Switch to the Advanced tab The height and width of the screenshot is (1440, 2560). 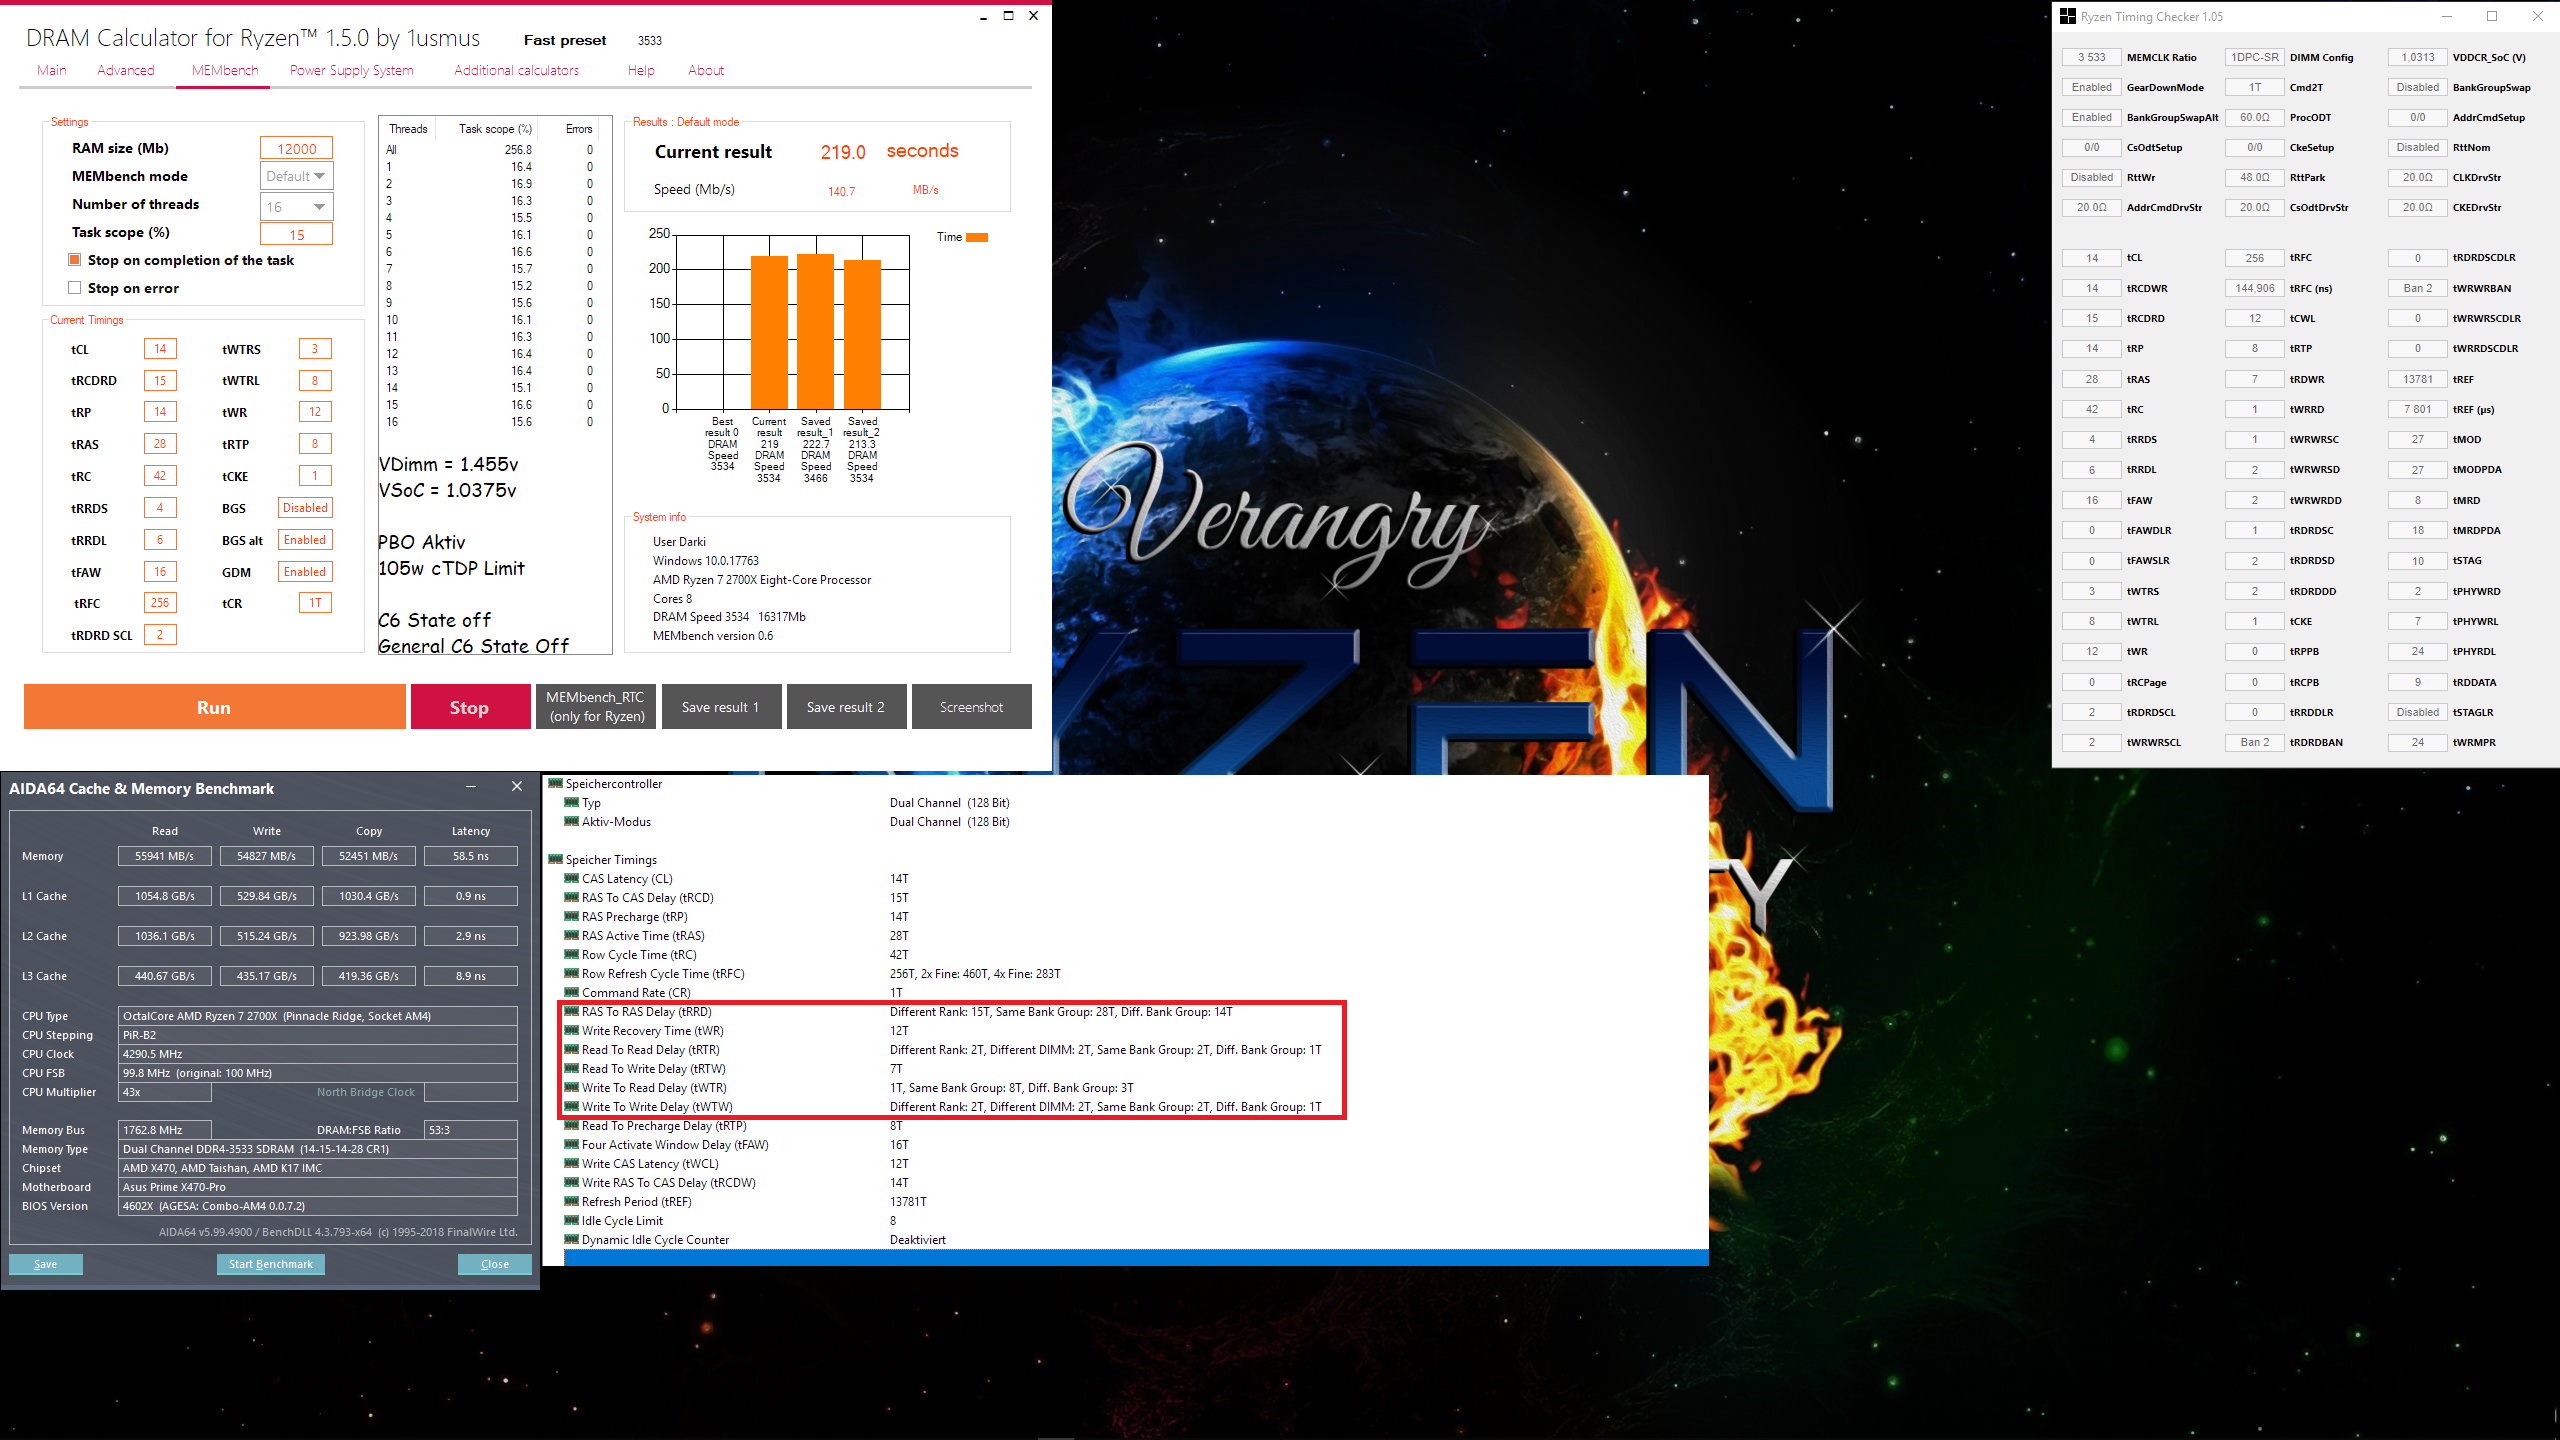point(126,70)
